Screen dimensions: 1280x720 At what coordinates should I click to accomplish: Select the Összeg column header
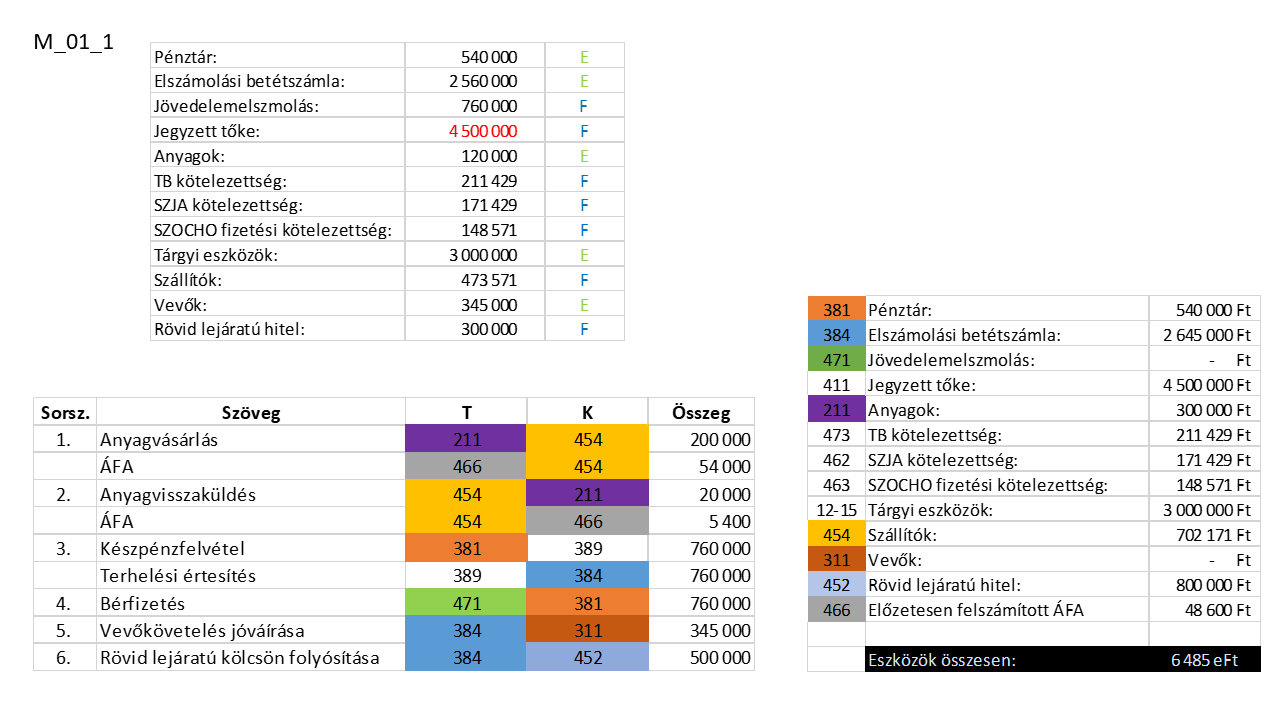[701, 412]
